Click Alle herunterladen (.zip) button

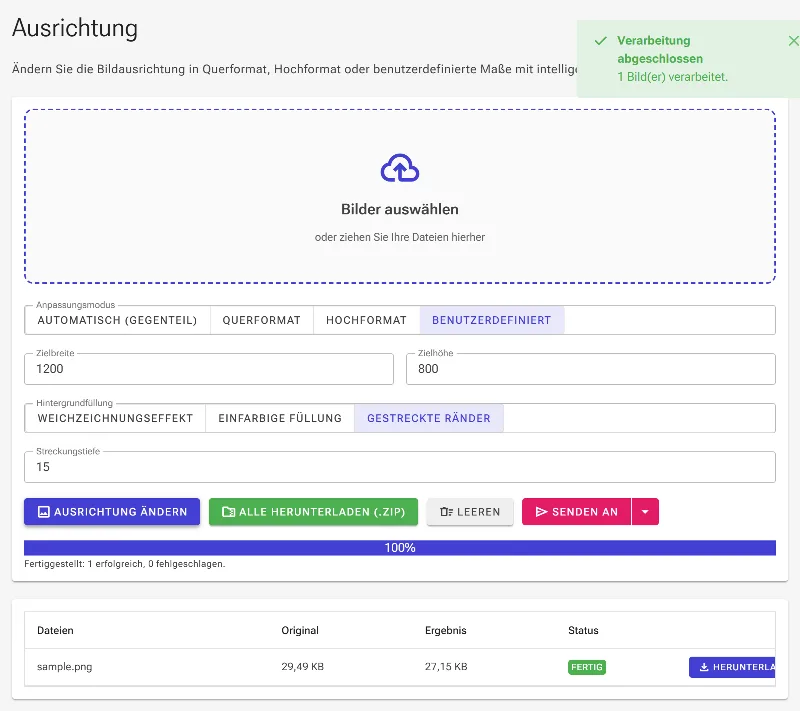tap(313, 512)
